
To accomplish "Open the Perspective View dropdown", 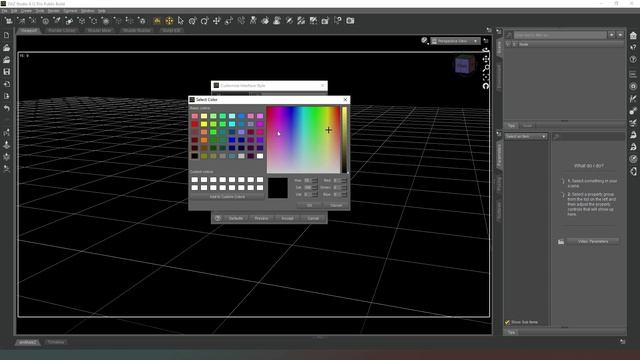I will (x=455, y=41).
